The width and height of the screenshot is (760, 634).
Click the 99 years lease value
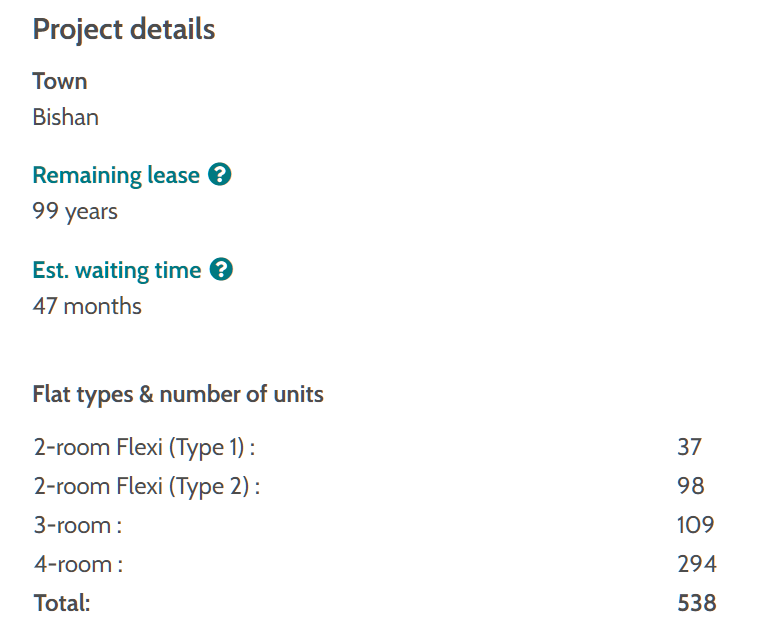(75, 211)
